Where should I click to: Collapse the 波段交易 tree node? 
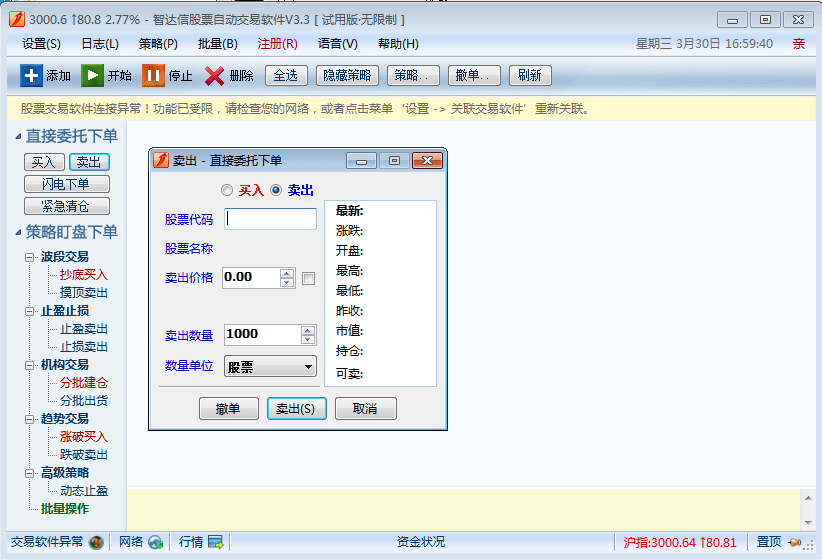(30, 257)
